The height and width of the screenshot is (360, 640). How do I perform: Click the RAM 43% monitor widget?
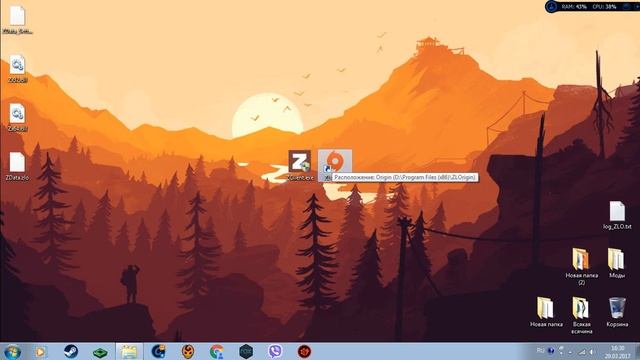[x=574, y=7]
